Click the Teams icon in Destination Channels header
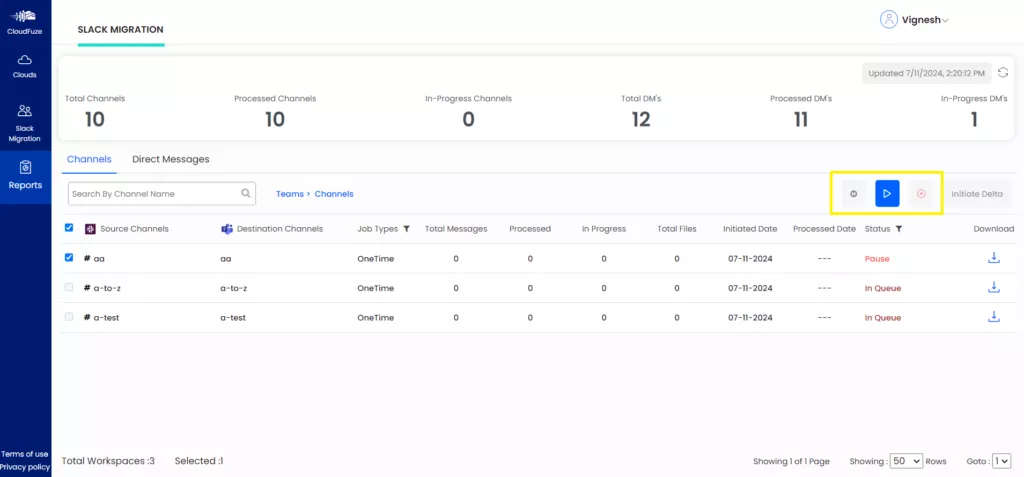Image resolution: width=1024 pixels, height=477 pixels. 227,229
